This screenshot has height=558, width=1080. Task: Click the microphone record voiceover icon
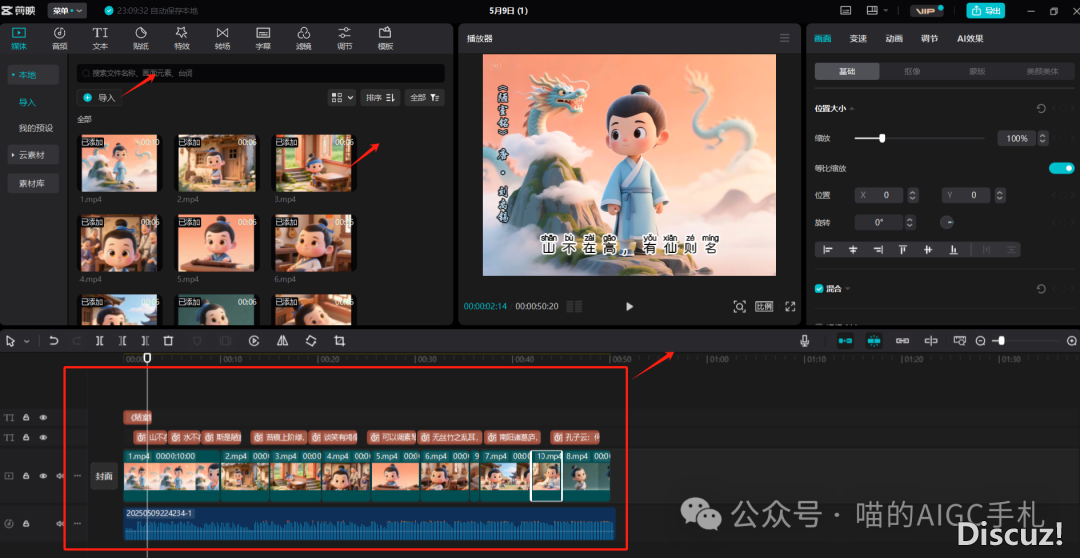pyautogui.click(x=804, y=341)
